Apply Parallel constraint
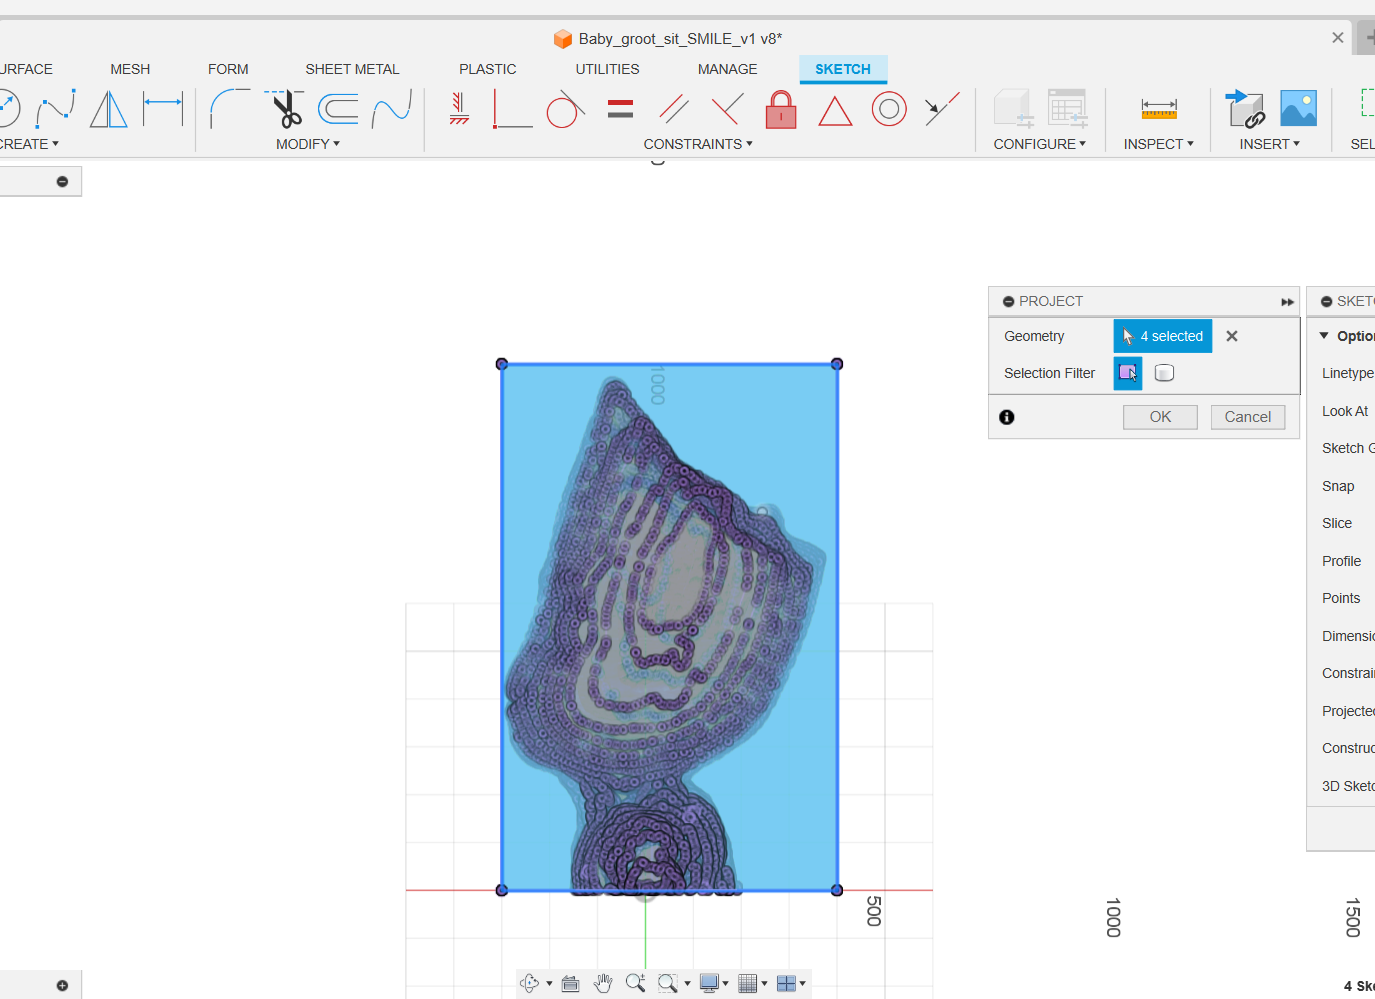This screenshot has height=999, width=1375. click(674, 109)
